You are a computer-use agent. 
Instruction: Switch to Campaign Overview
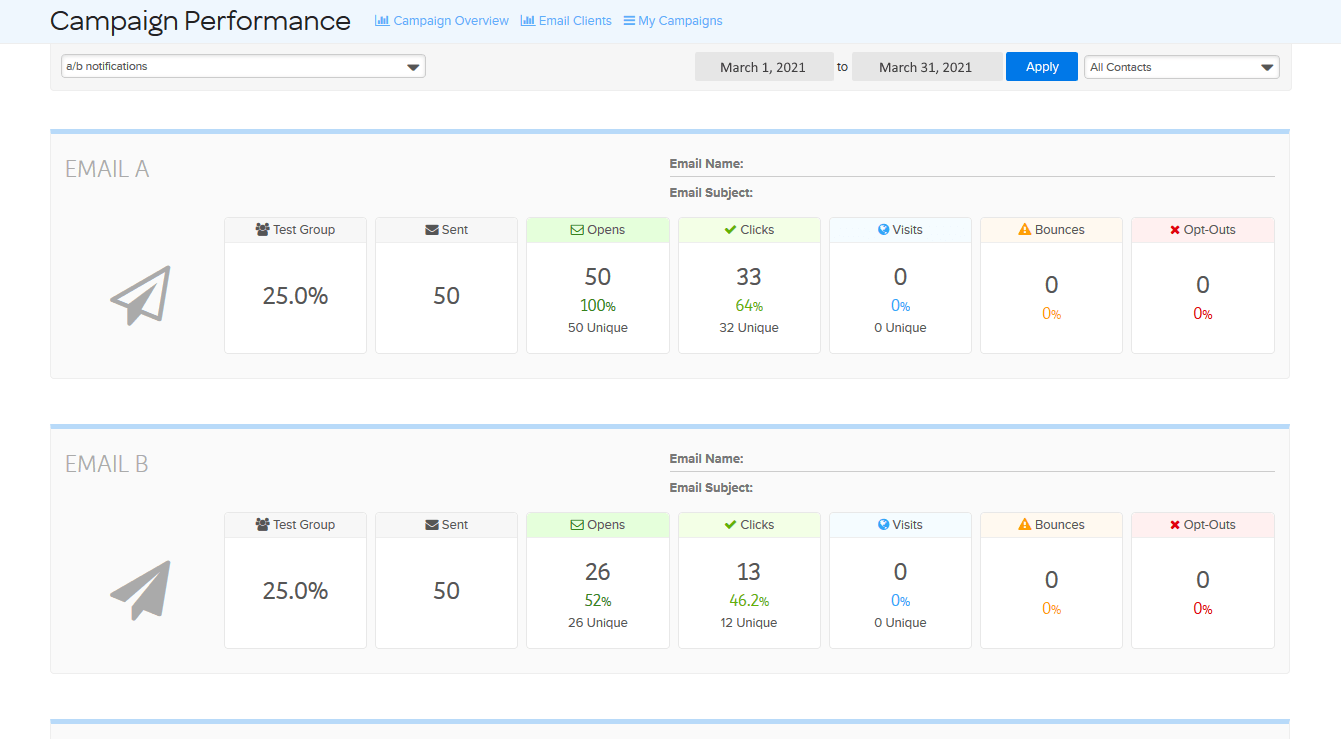pos(441,20)
